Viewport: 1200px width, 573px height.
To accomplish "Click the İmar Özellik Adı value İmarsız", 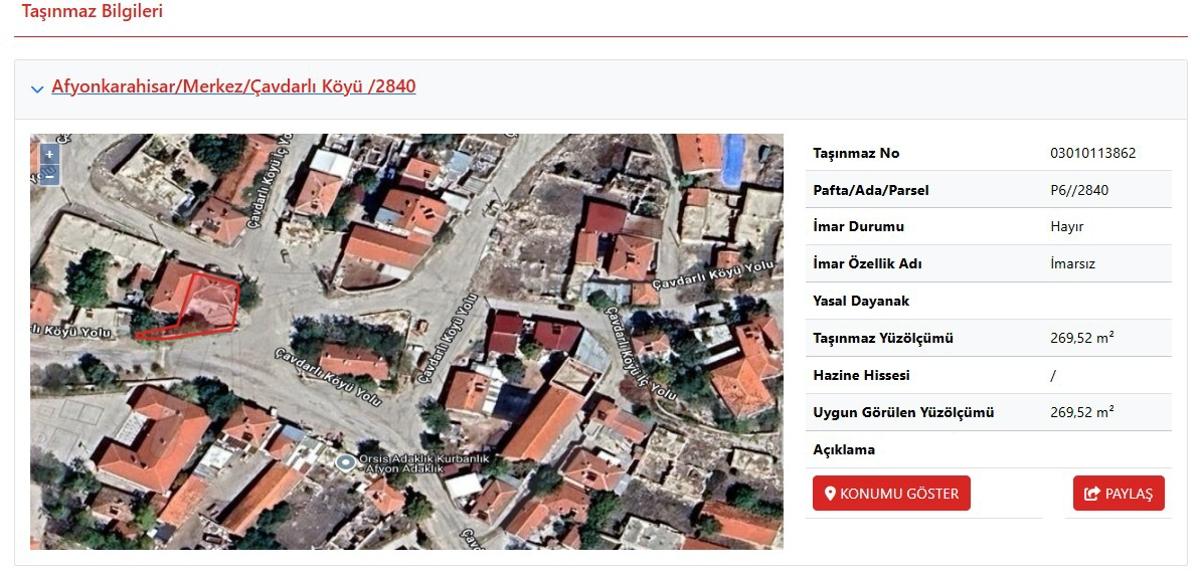I will pos(1073,264).
